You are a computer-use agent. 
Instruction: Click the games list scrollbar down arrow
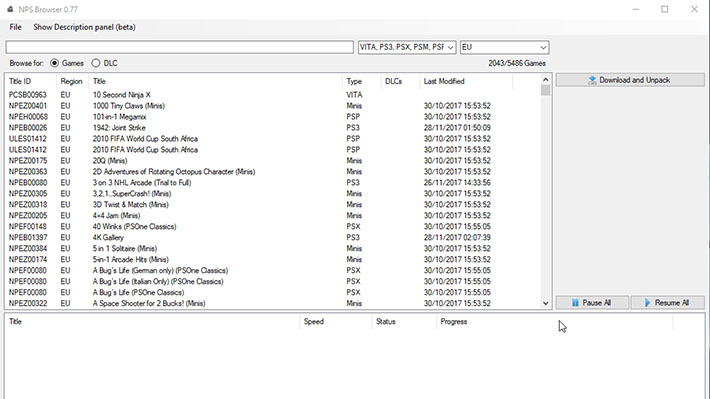546,303
